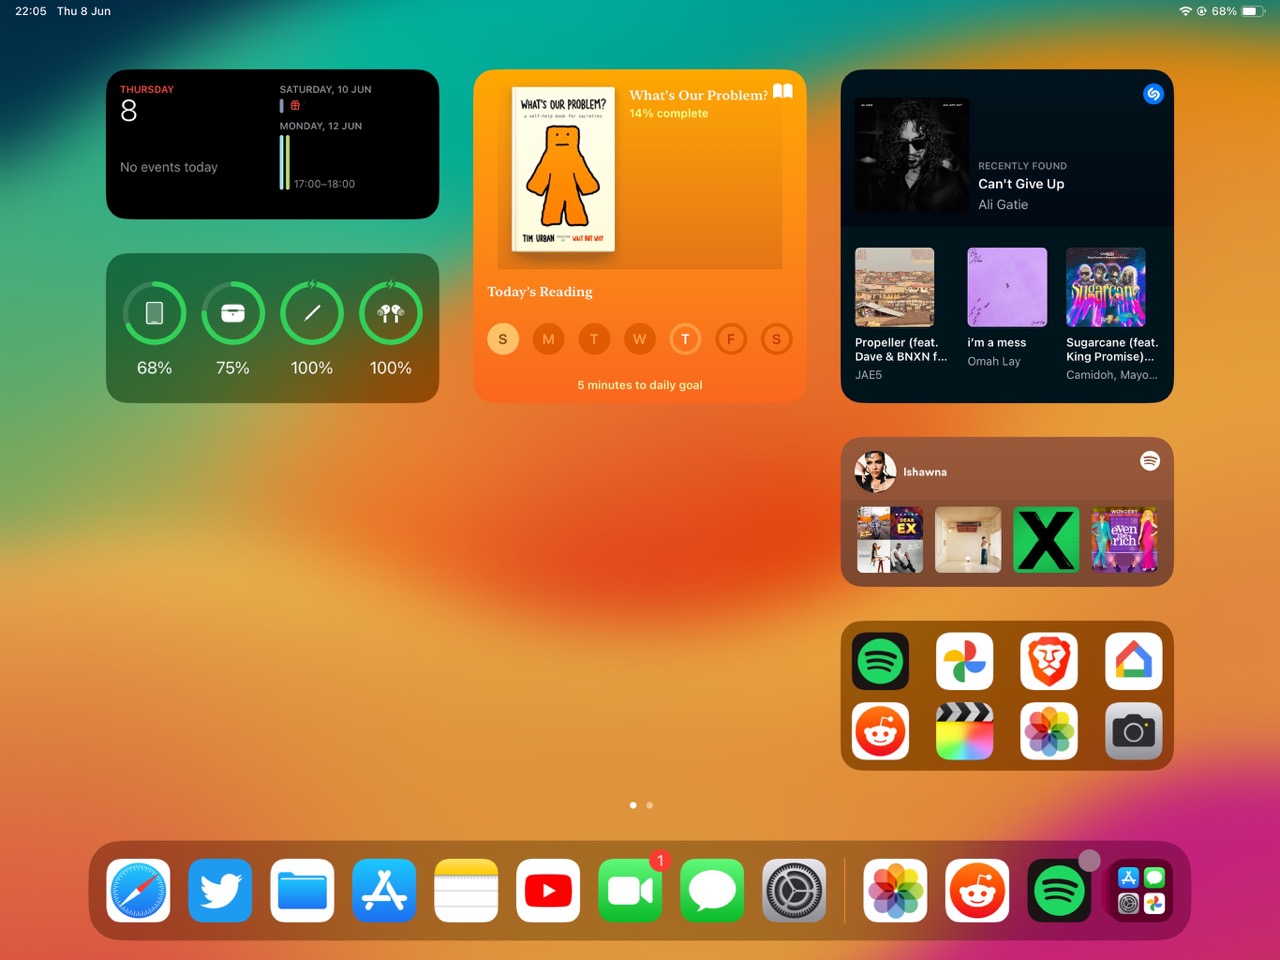Tap 5 minutes to daily goal
Screen dimensions: 1280x960
[640, 385]
